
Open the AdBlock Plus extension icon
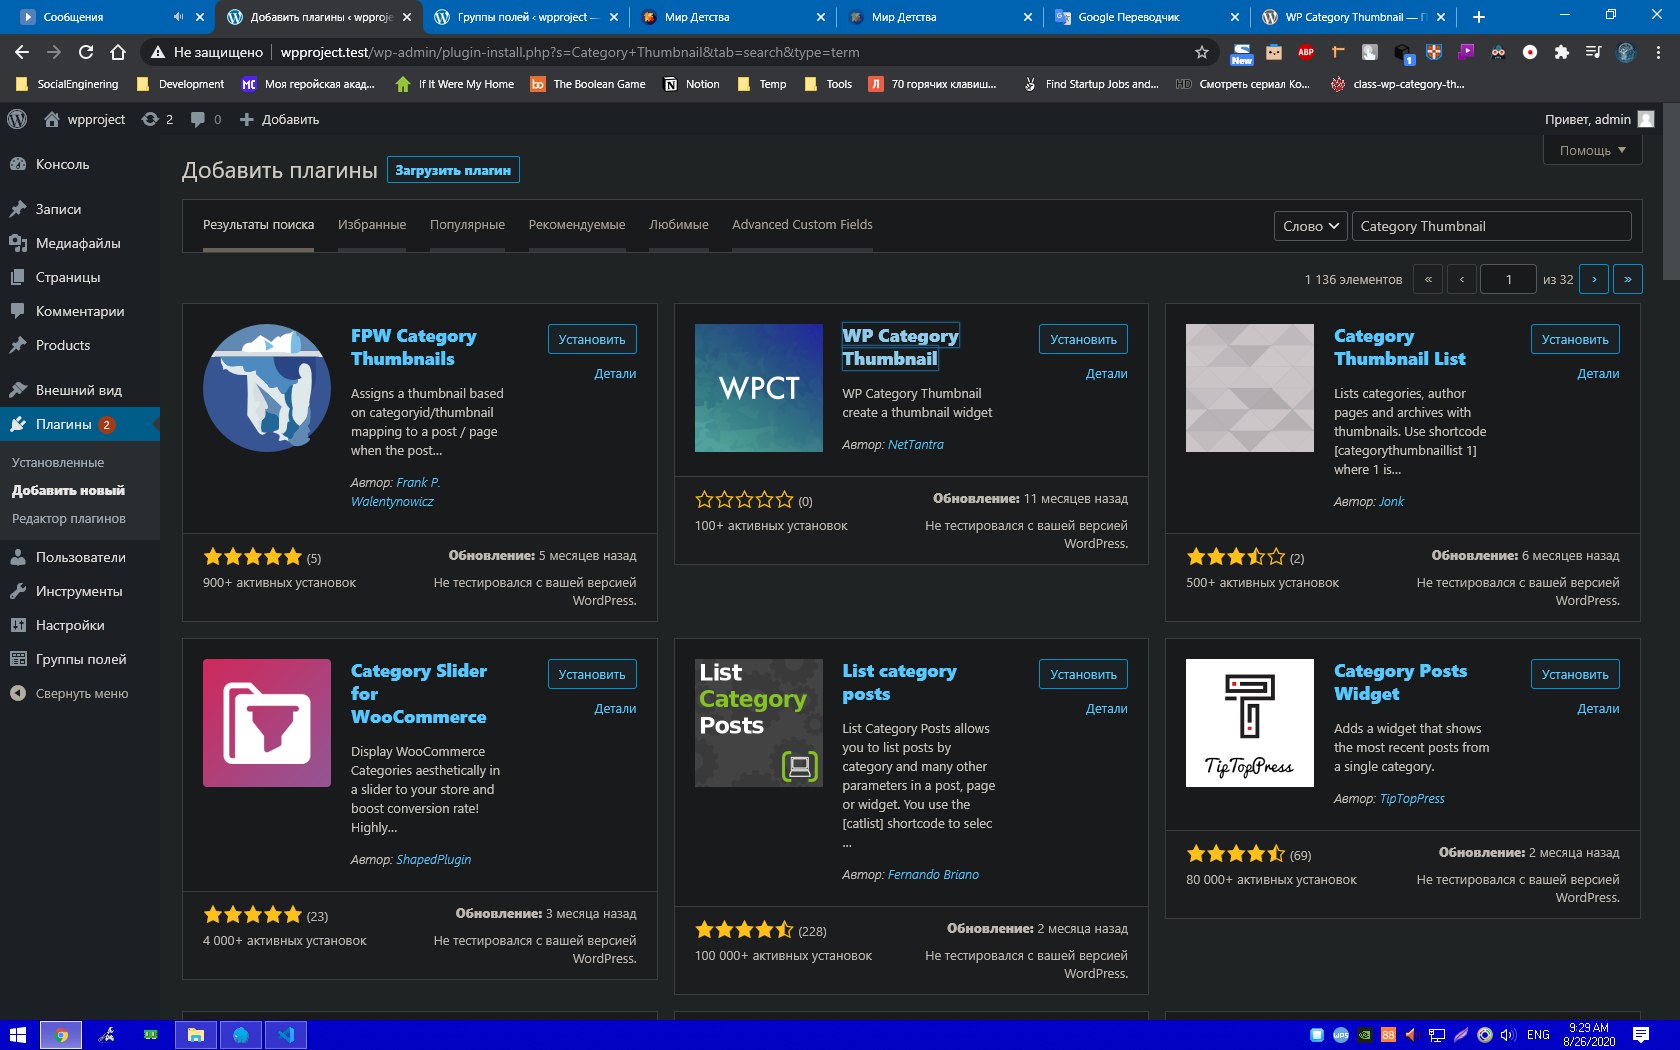click(x=1306, y=52)
